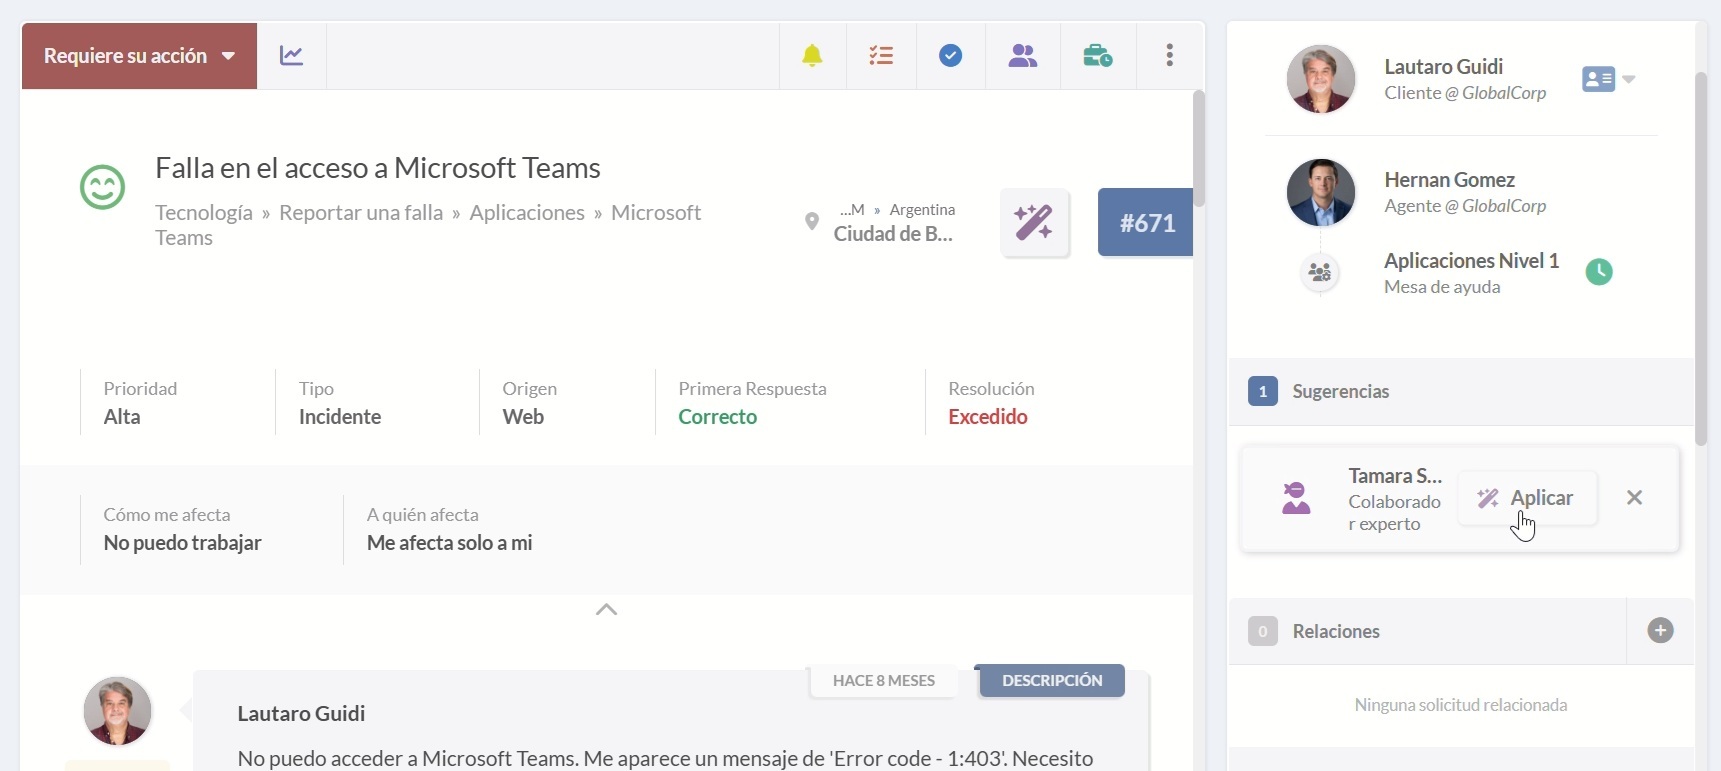
Task: Click the blue checkmark circle icon
Action: pyautogui.click(x=950, y=56)
